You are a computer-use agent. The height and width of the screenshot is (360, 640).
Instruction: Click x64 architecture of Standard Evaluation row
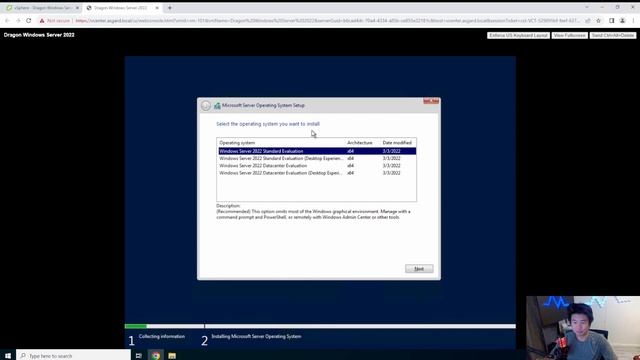pyautogui.click(x=350, y=151)
